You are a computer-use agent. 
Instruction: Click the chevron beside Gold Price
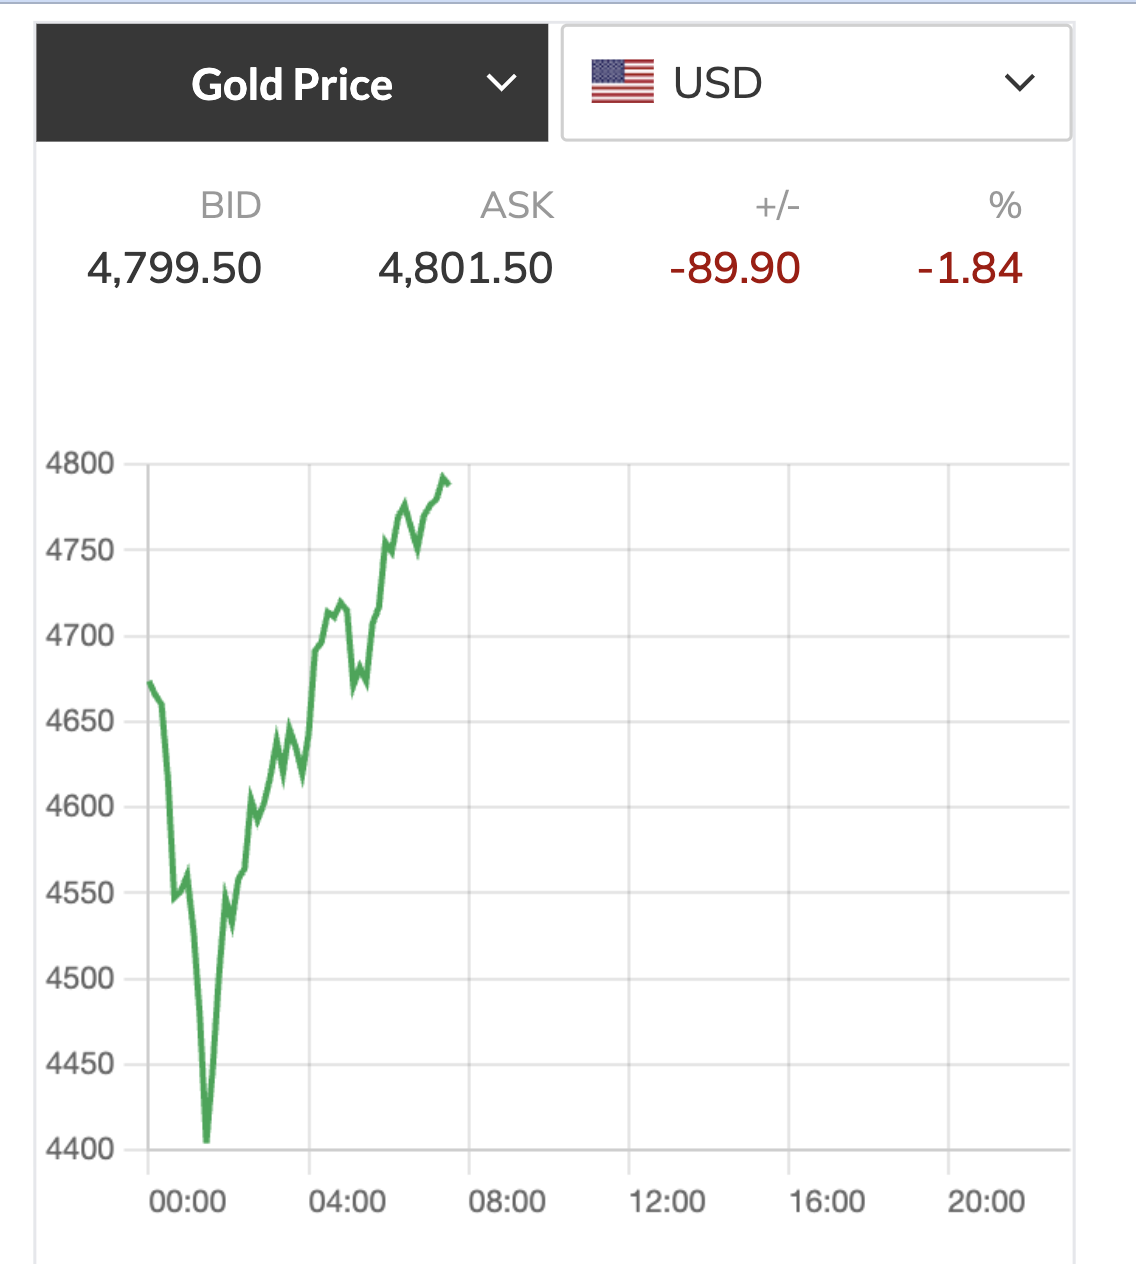click(501, 83)
